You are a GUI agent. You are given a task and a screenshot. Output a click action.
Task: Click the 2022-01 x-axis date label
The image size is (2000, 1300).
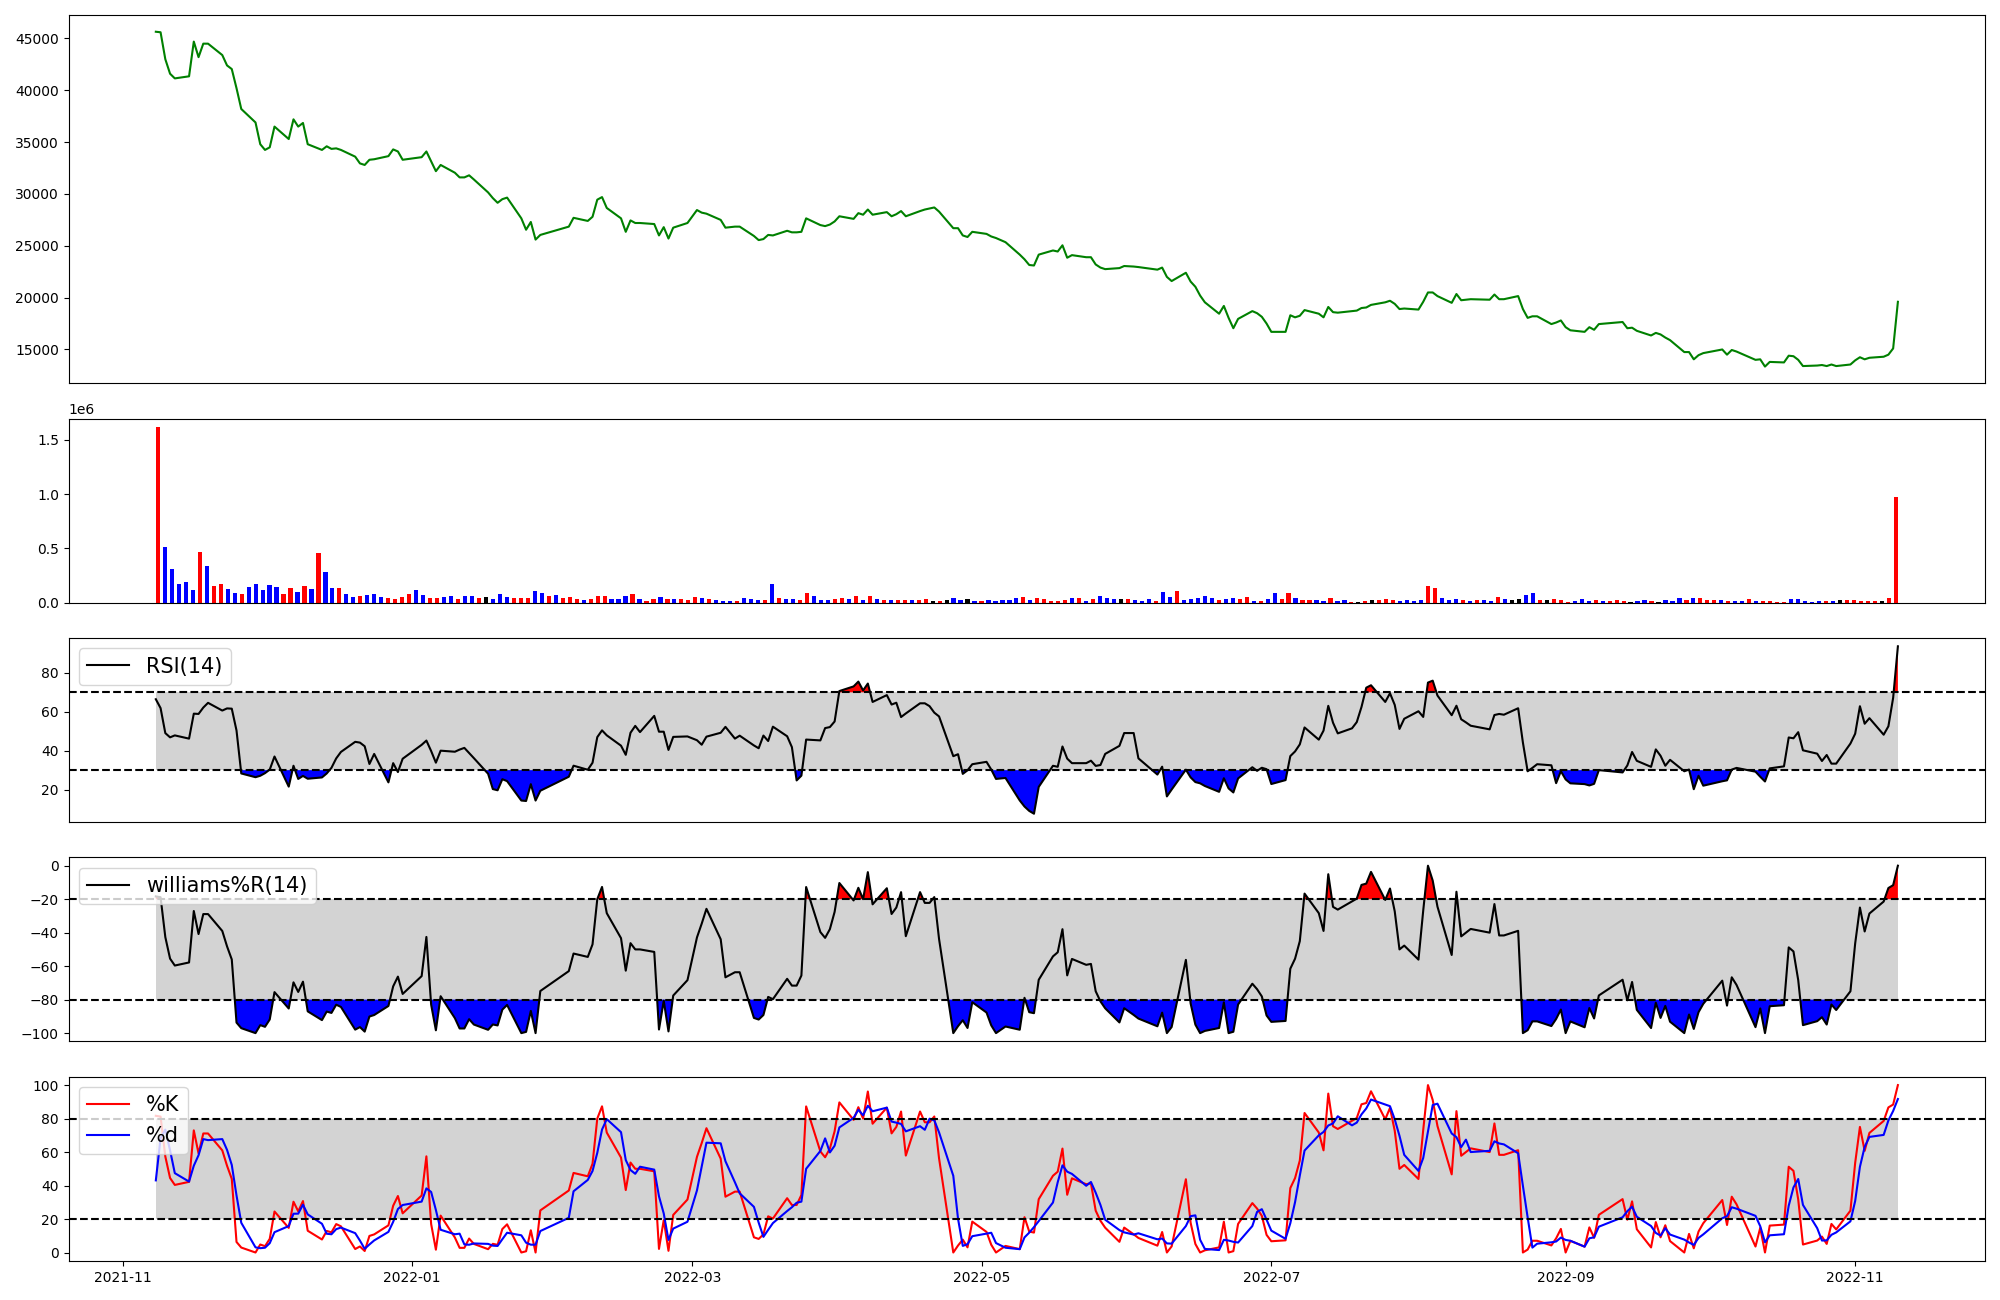[411, 1277]
